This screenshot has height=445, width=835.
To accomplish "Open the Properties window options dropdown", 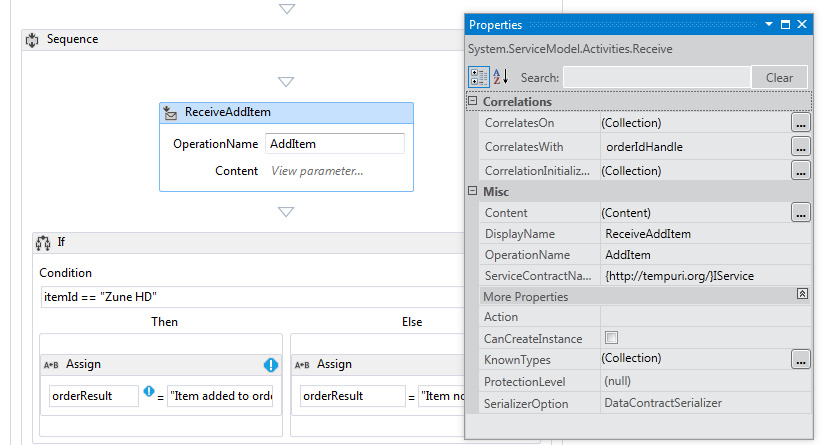I will [768, 24].
